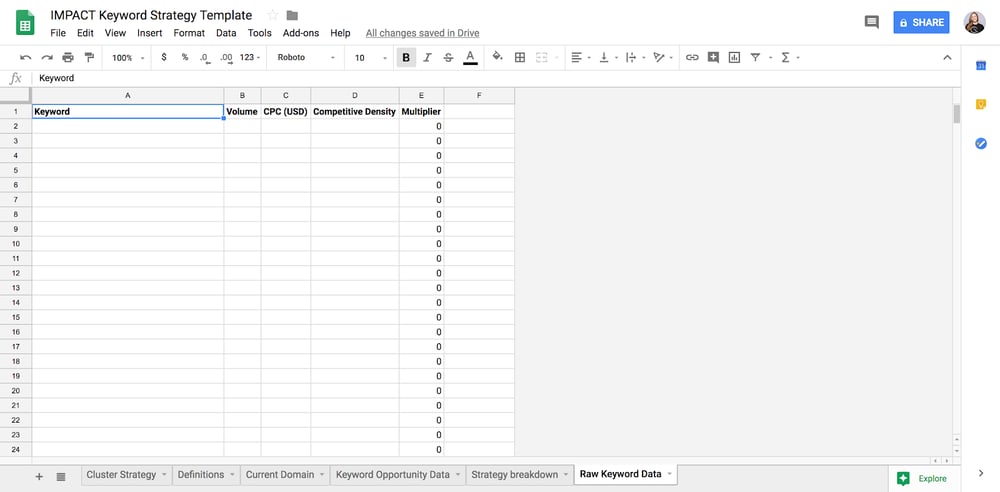Viewport: 1000px width, 492px height.
Task: Open horizontal align dropdown
Action: point(580,57)
